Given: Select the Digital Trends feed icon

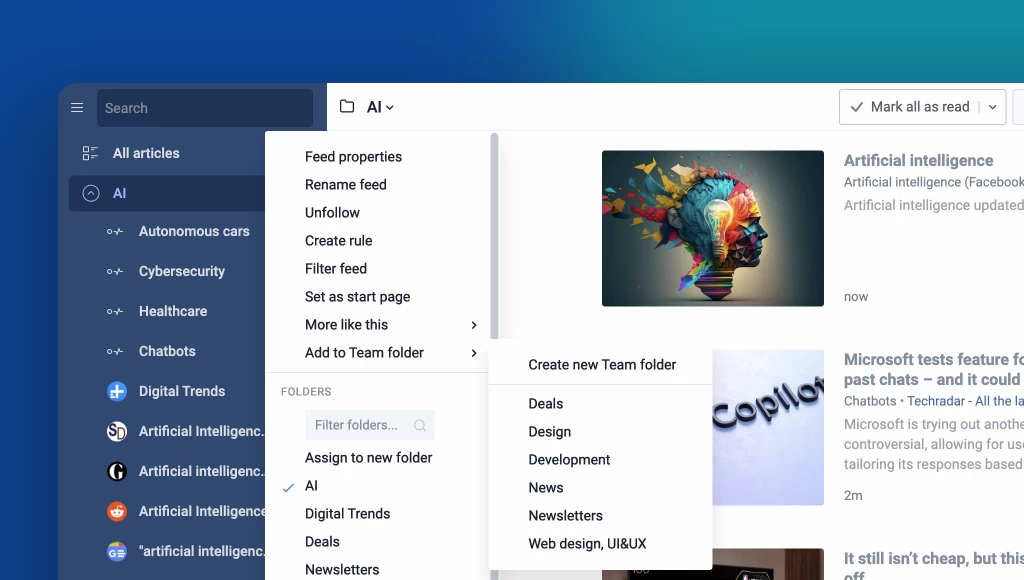Looking at the screenshot, I should click(x=117, y=391).
